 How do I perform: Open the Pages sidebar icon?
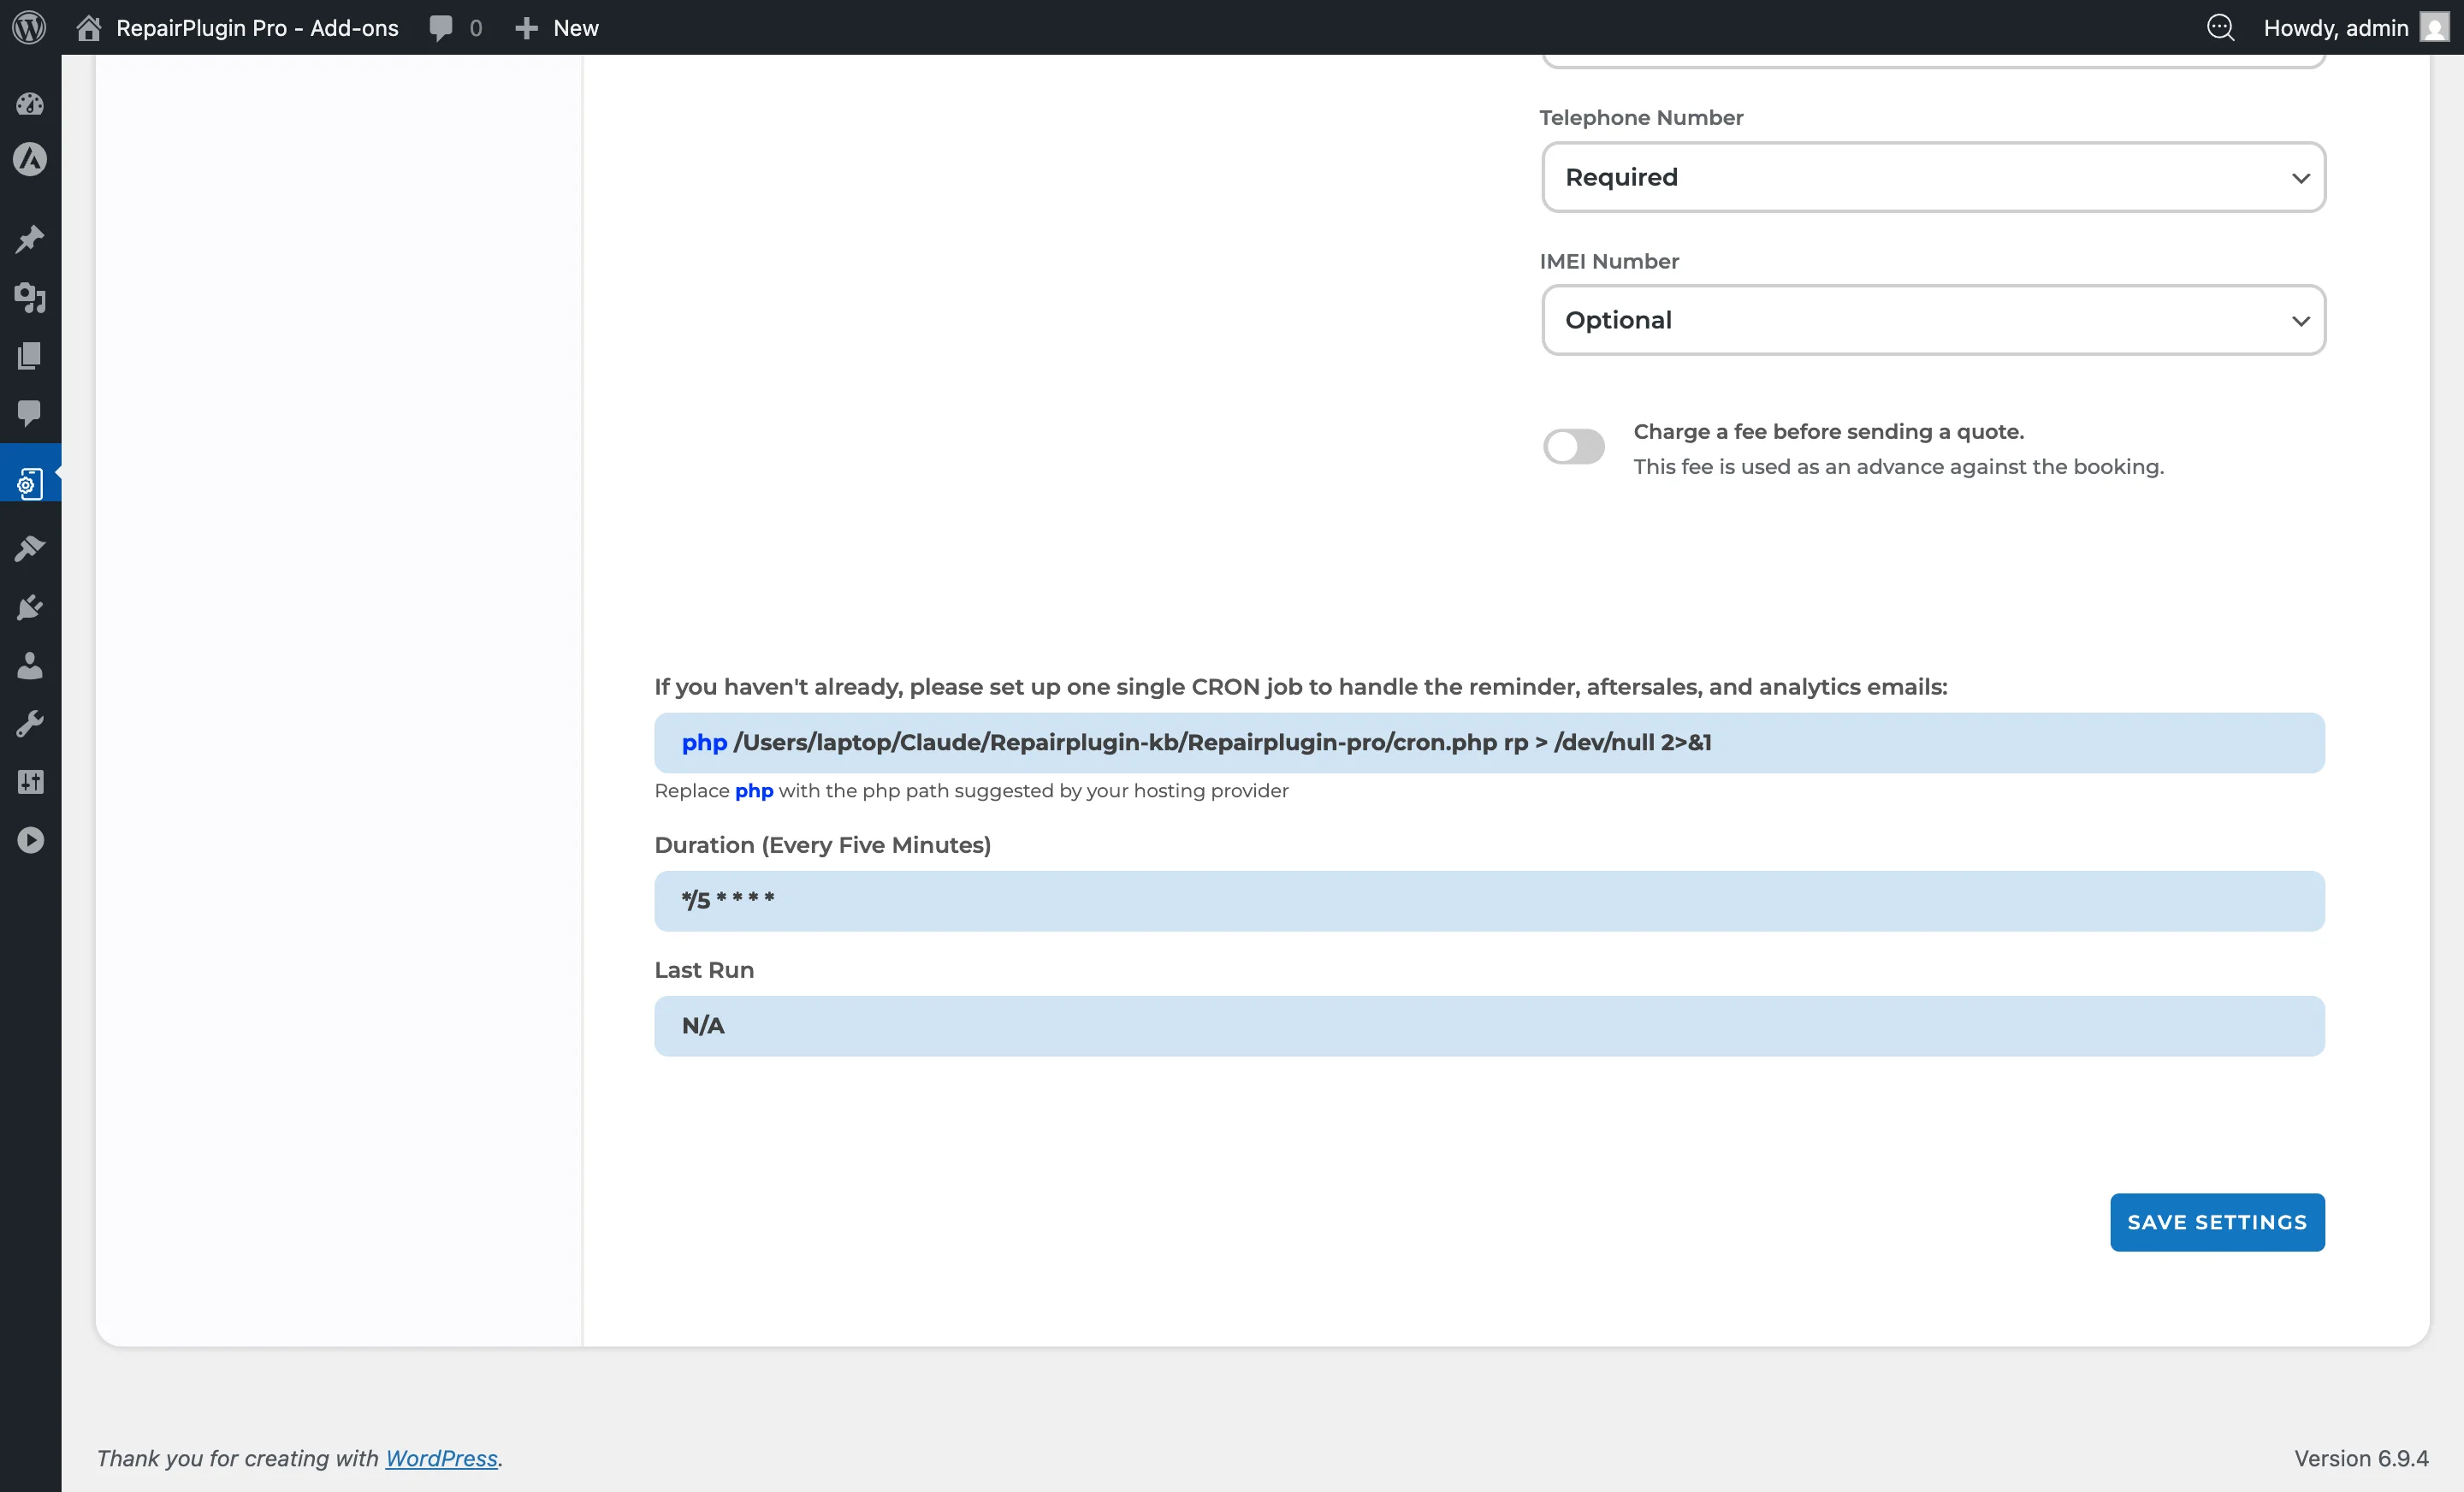click(x=30, y=356)
